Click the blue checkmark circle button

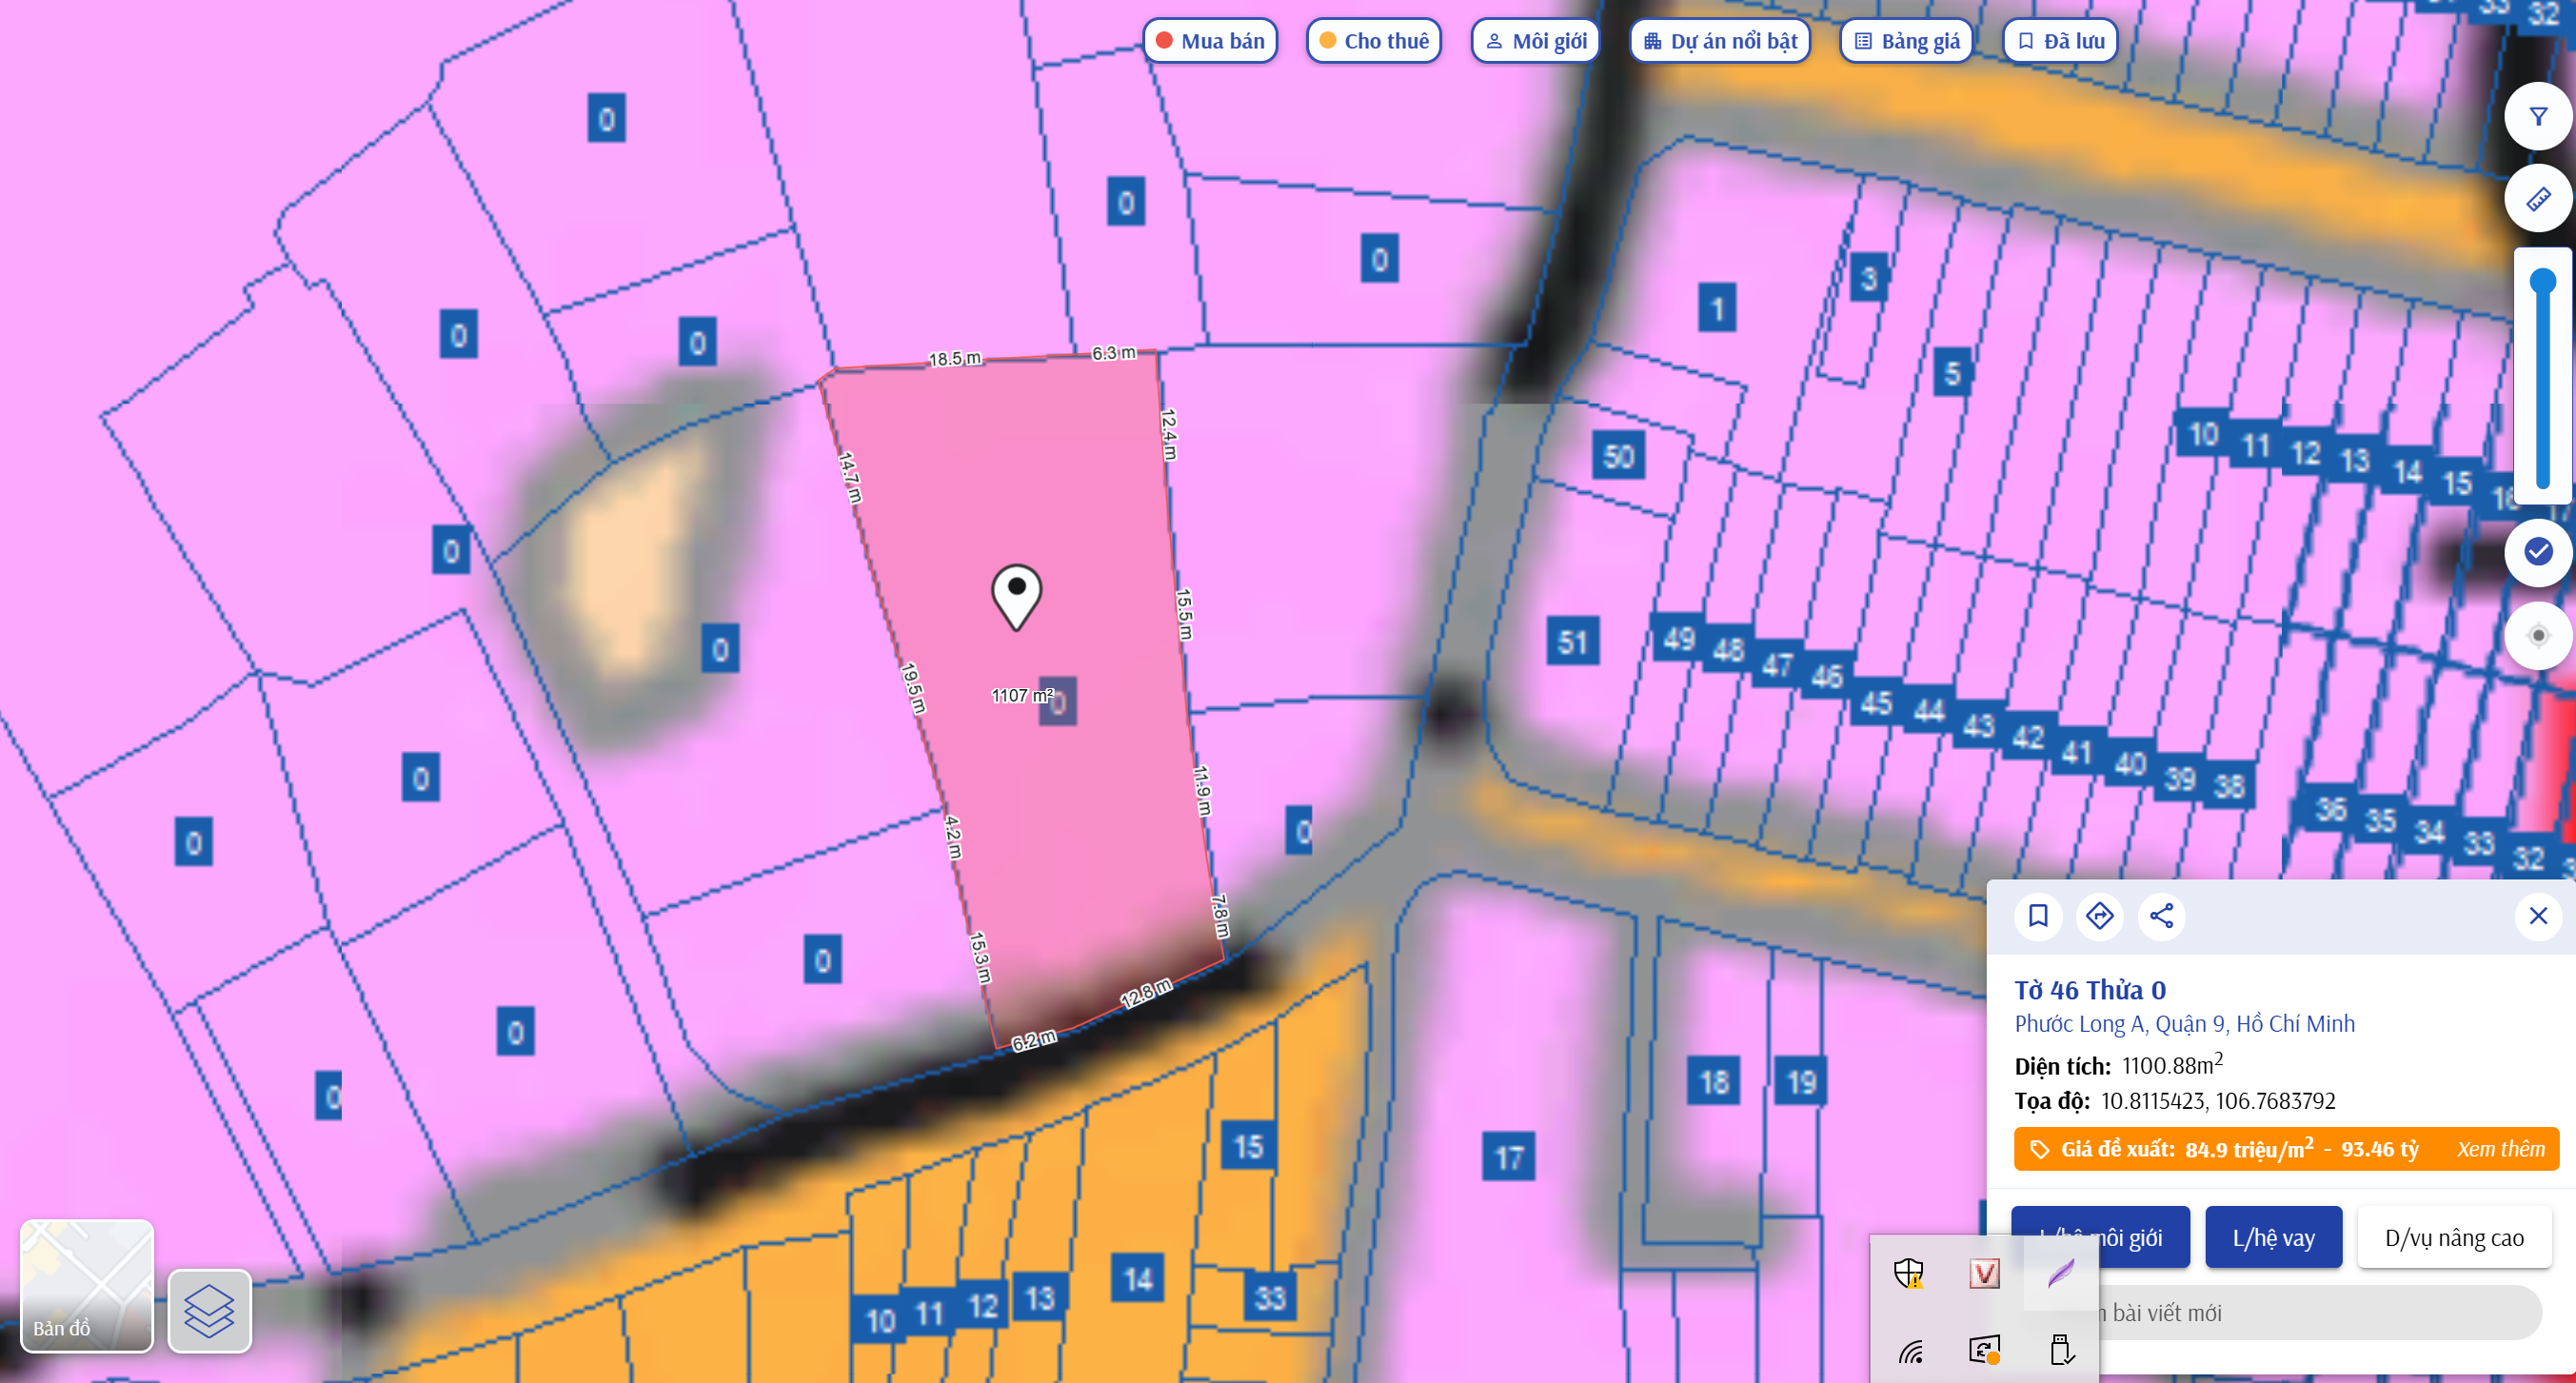tap(2538, 551)
